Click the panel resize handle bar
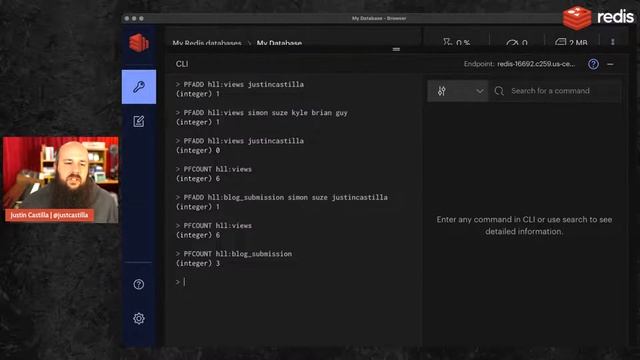The height and width of the screenshot is (360, 640). (x=396, y=49)
